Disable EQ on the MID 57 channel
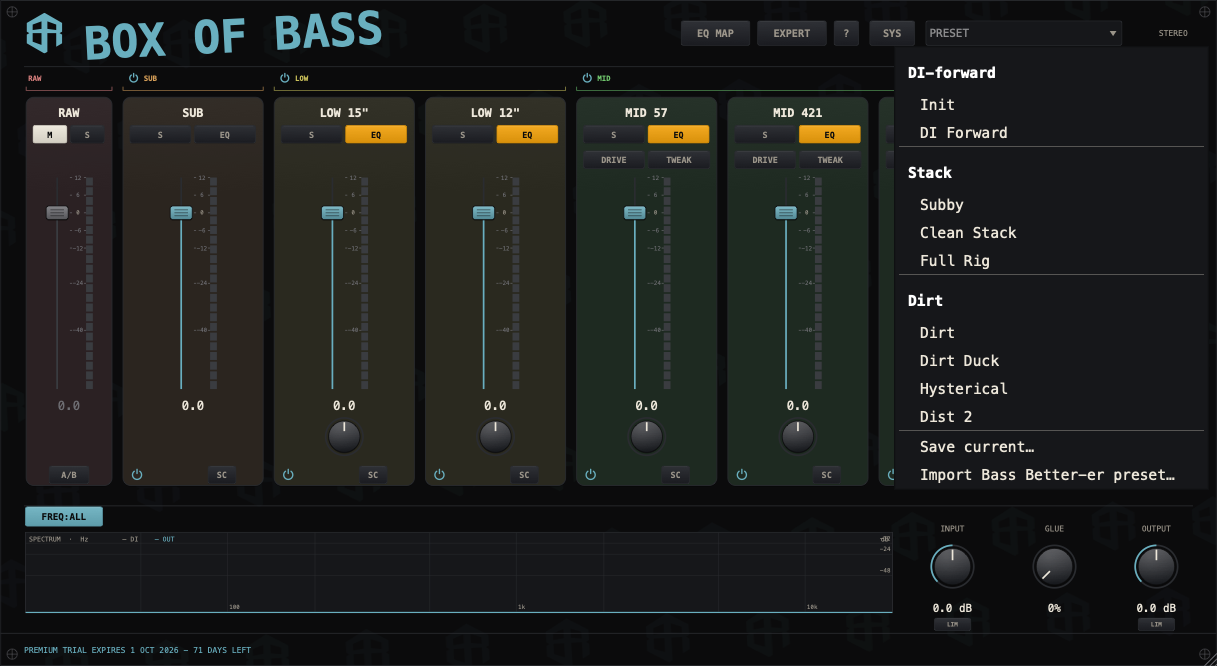The height and width of the screenshot is (666, 1217). click(x=678, y=135)
